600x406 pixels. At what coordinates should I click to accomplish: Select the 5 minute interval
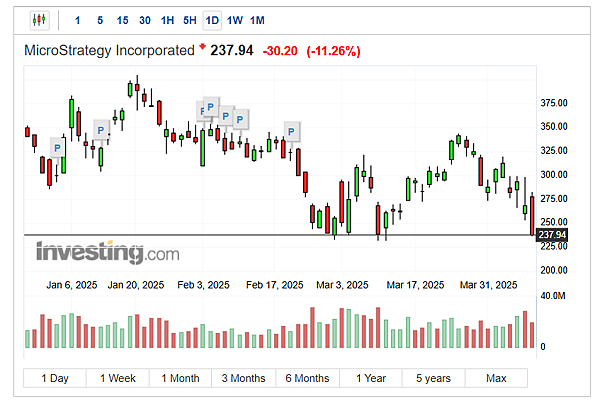[100, 20]
